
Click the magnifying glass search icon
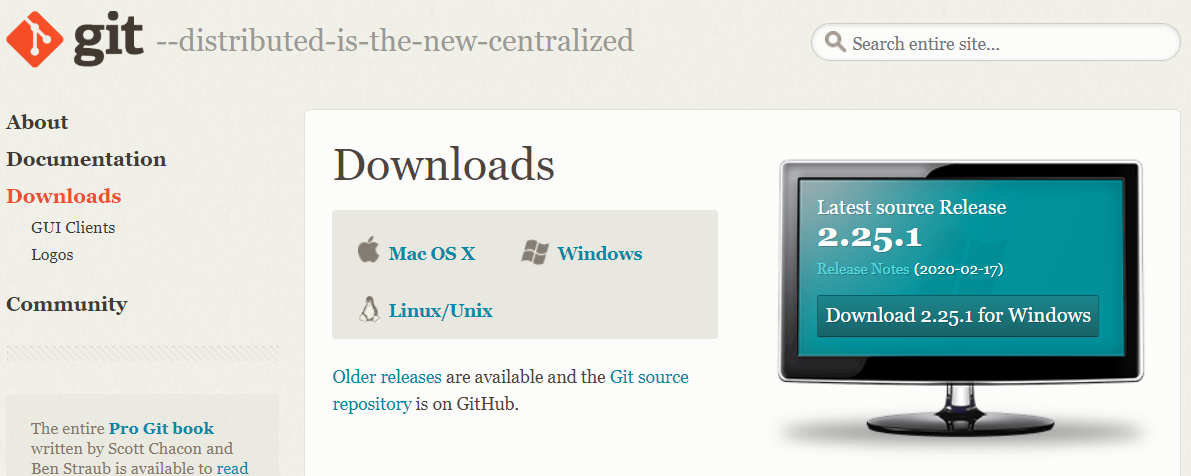click(836, 42)
